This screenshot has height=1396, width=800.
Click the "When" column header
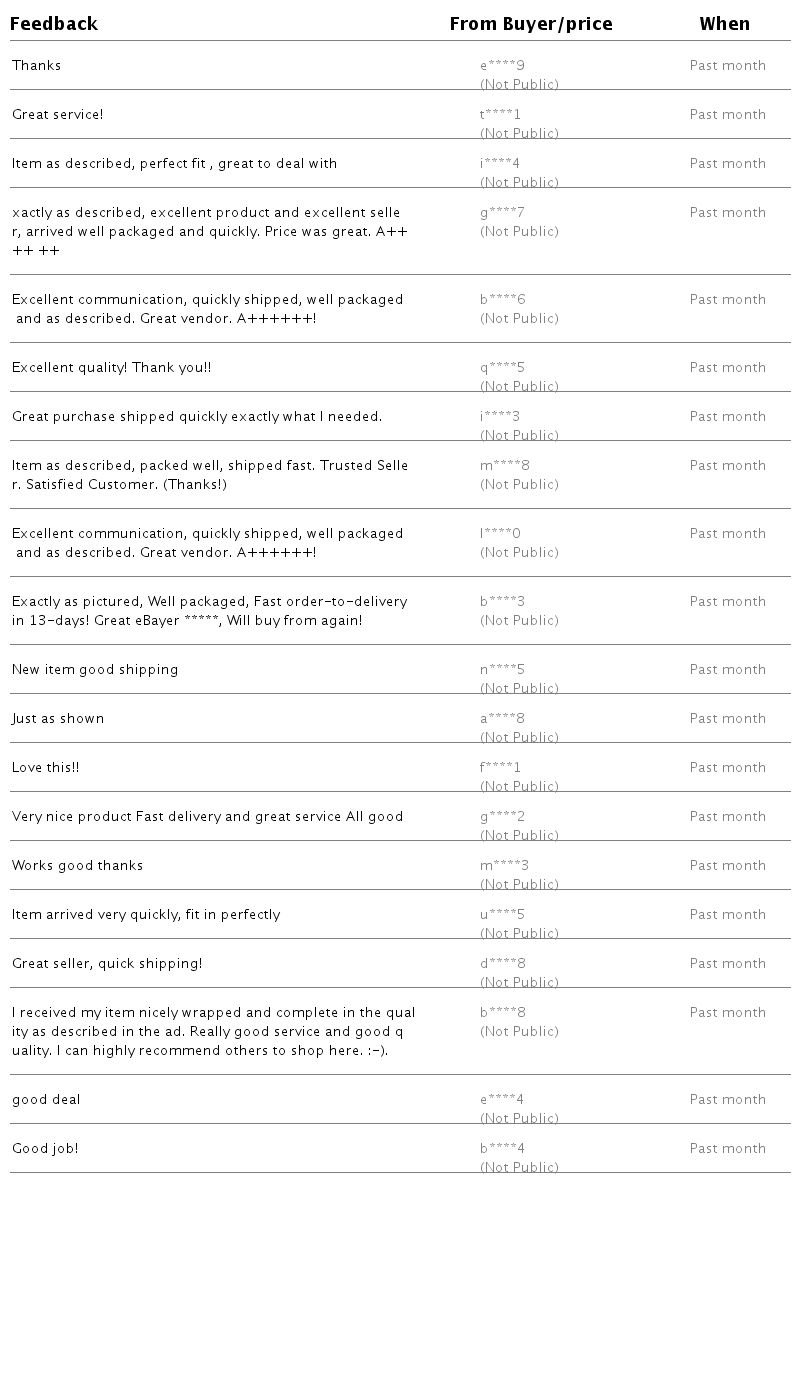coord(725,24)
